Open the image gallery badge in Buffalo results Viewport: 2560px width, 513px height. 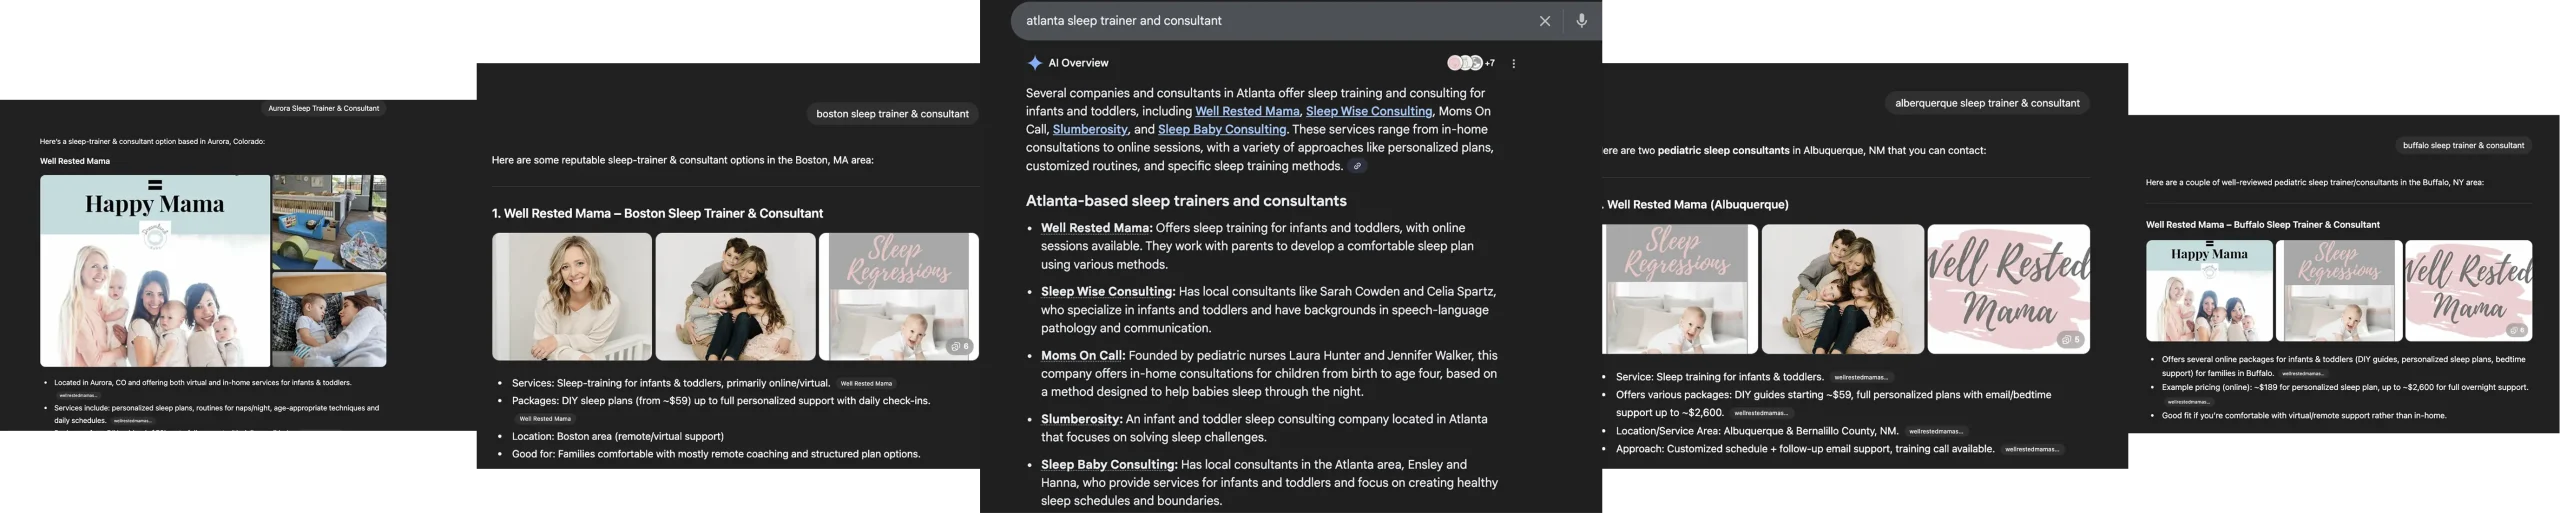tap(2516, 330)
